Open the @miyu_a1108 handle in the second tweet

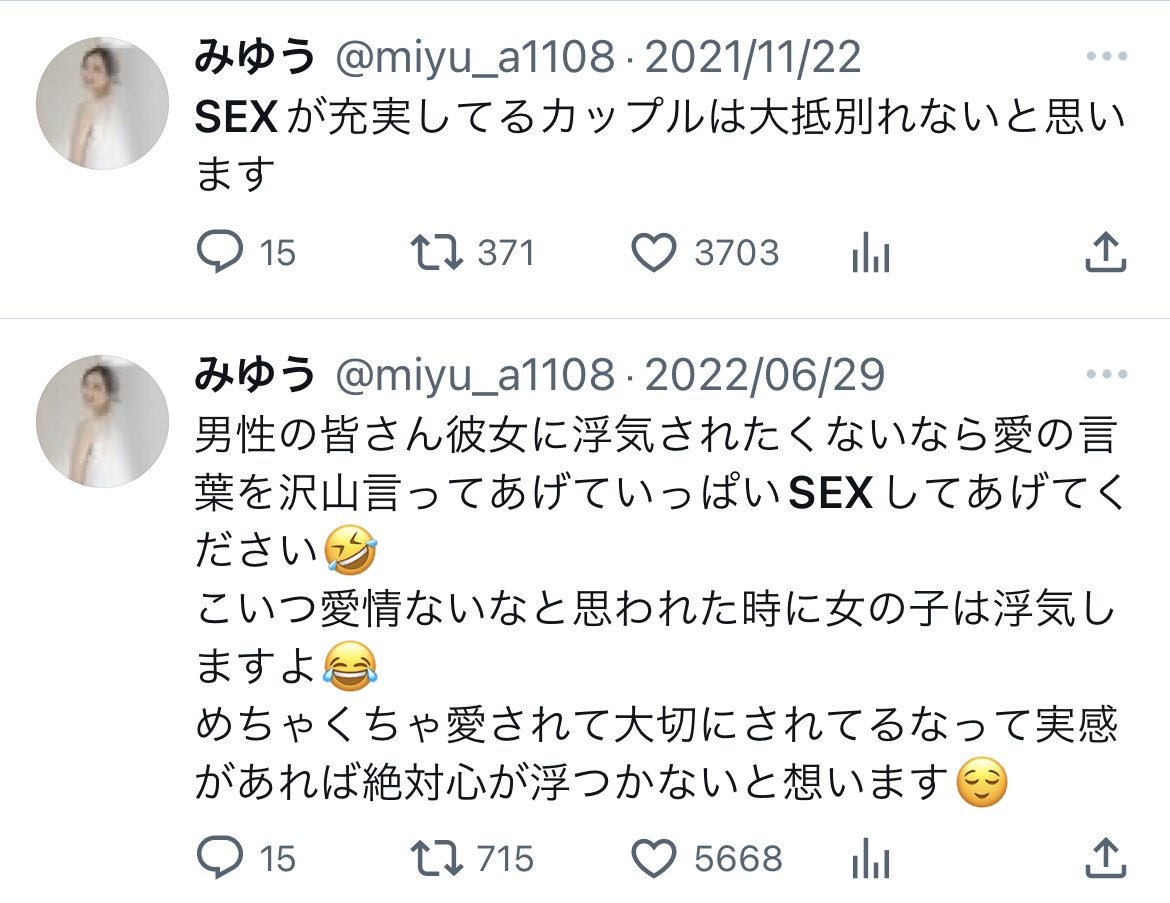click(475, 375)
